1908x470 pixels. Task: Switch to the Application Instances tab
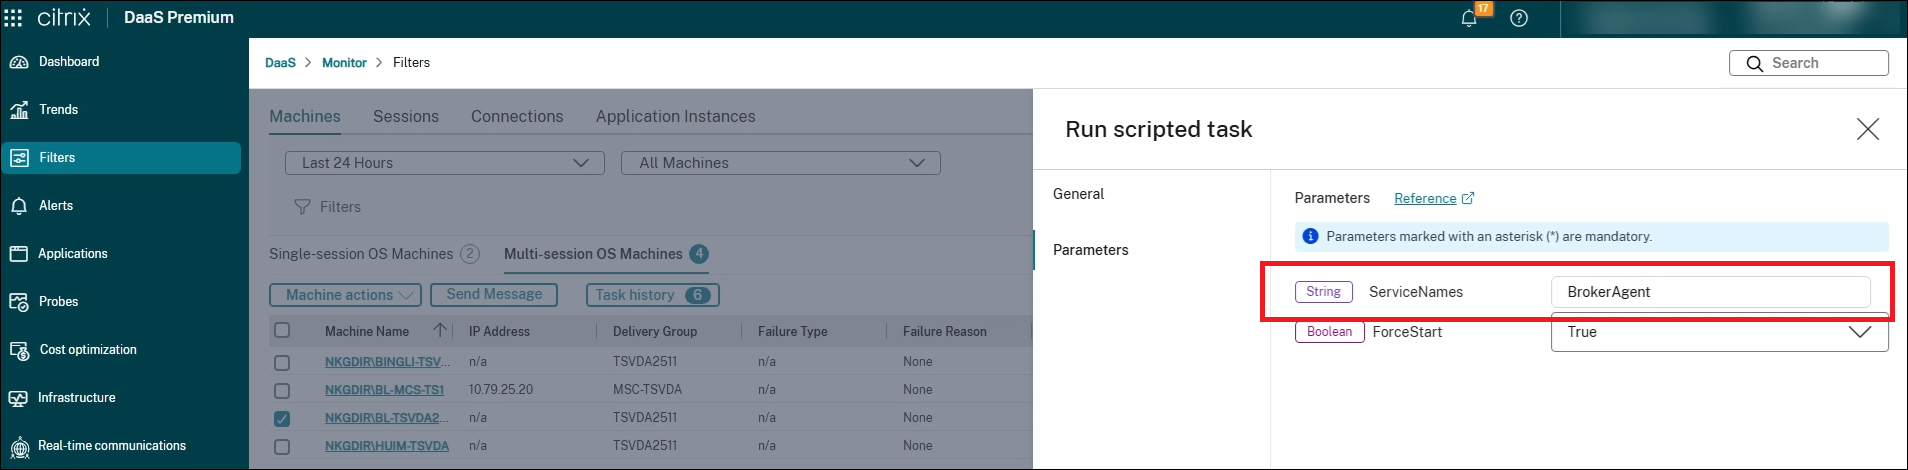[x=676, y=116]
